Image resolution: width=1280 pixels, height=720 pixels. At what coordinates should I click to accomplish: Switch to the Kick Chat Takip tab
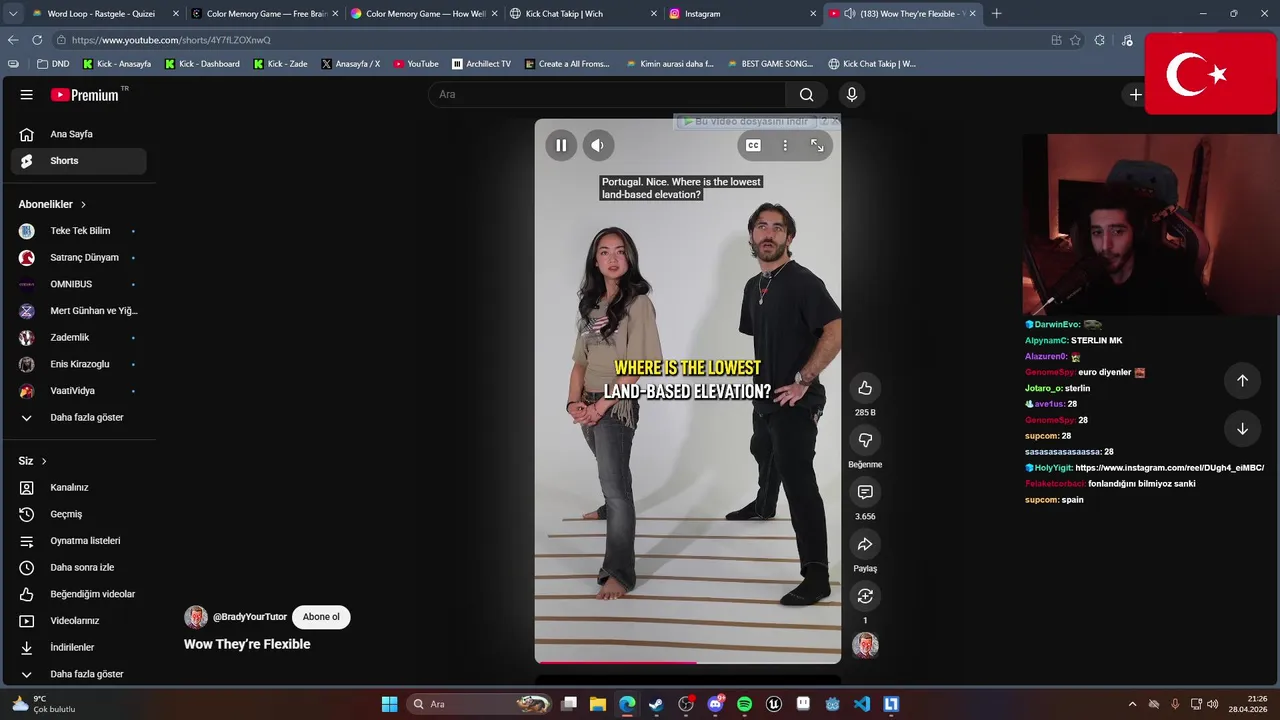(583, 14)
